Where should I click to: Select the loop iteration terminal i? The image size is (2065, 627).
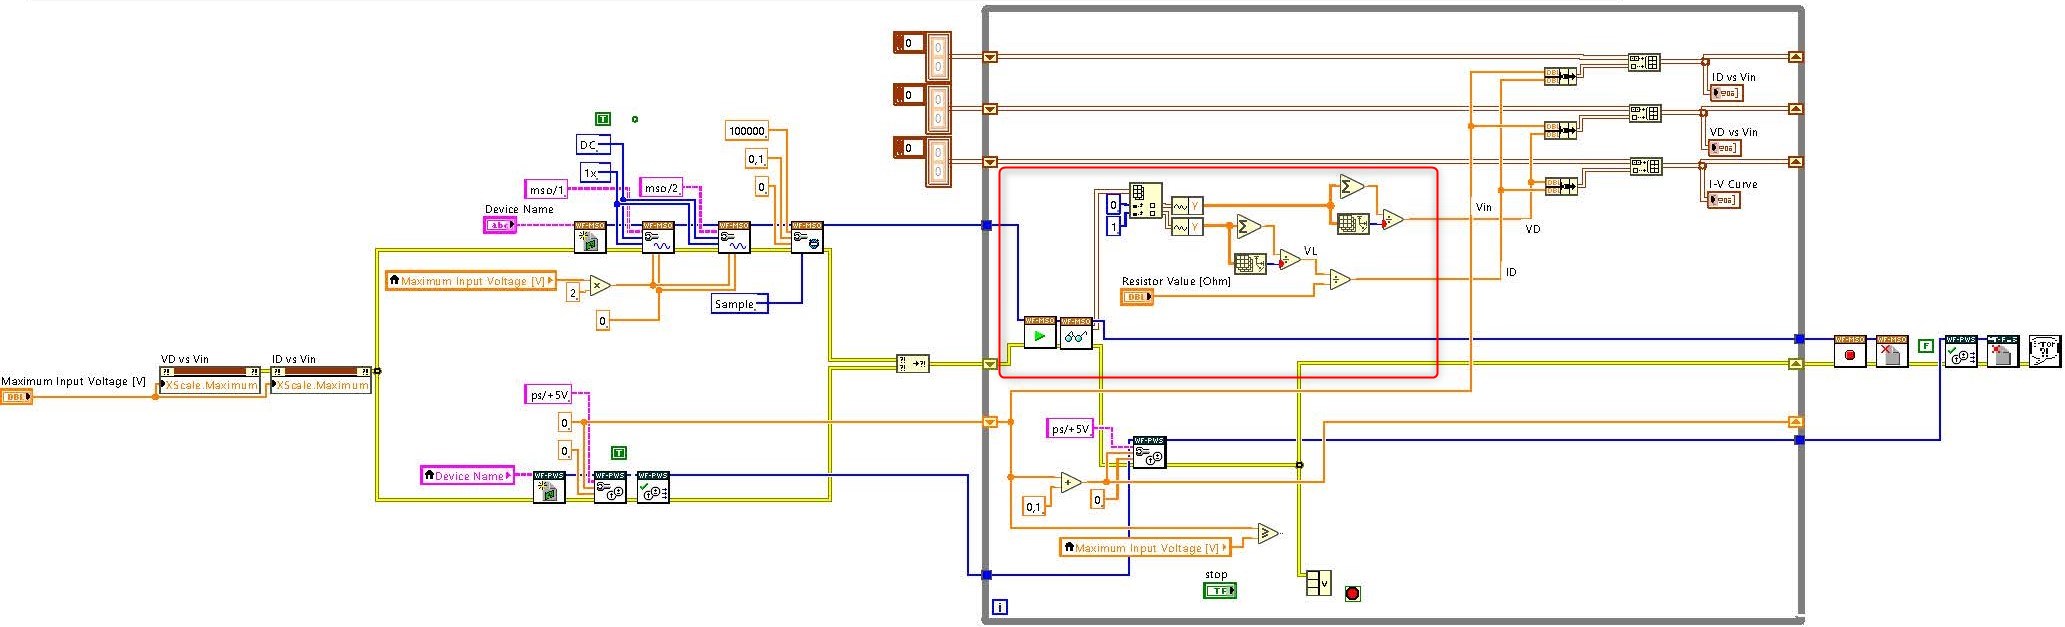tap(1000, 606)
